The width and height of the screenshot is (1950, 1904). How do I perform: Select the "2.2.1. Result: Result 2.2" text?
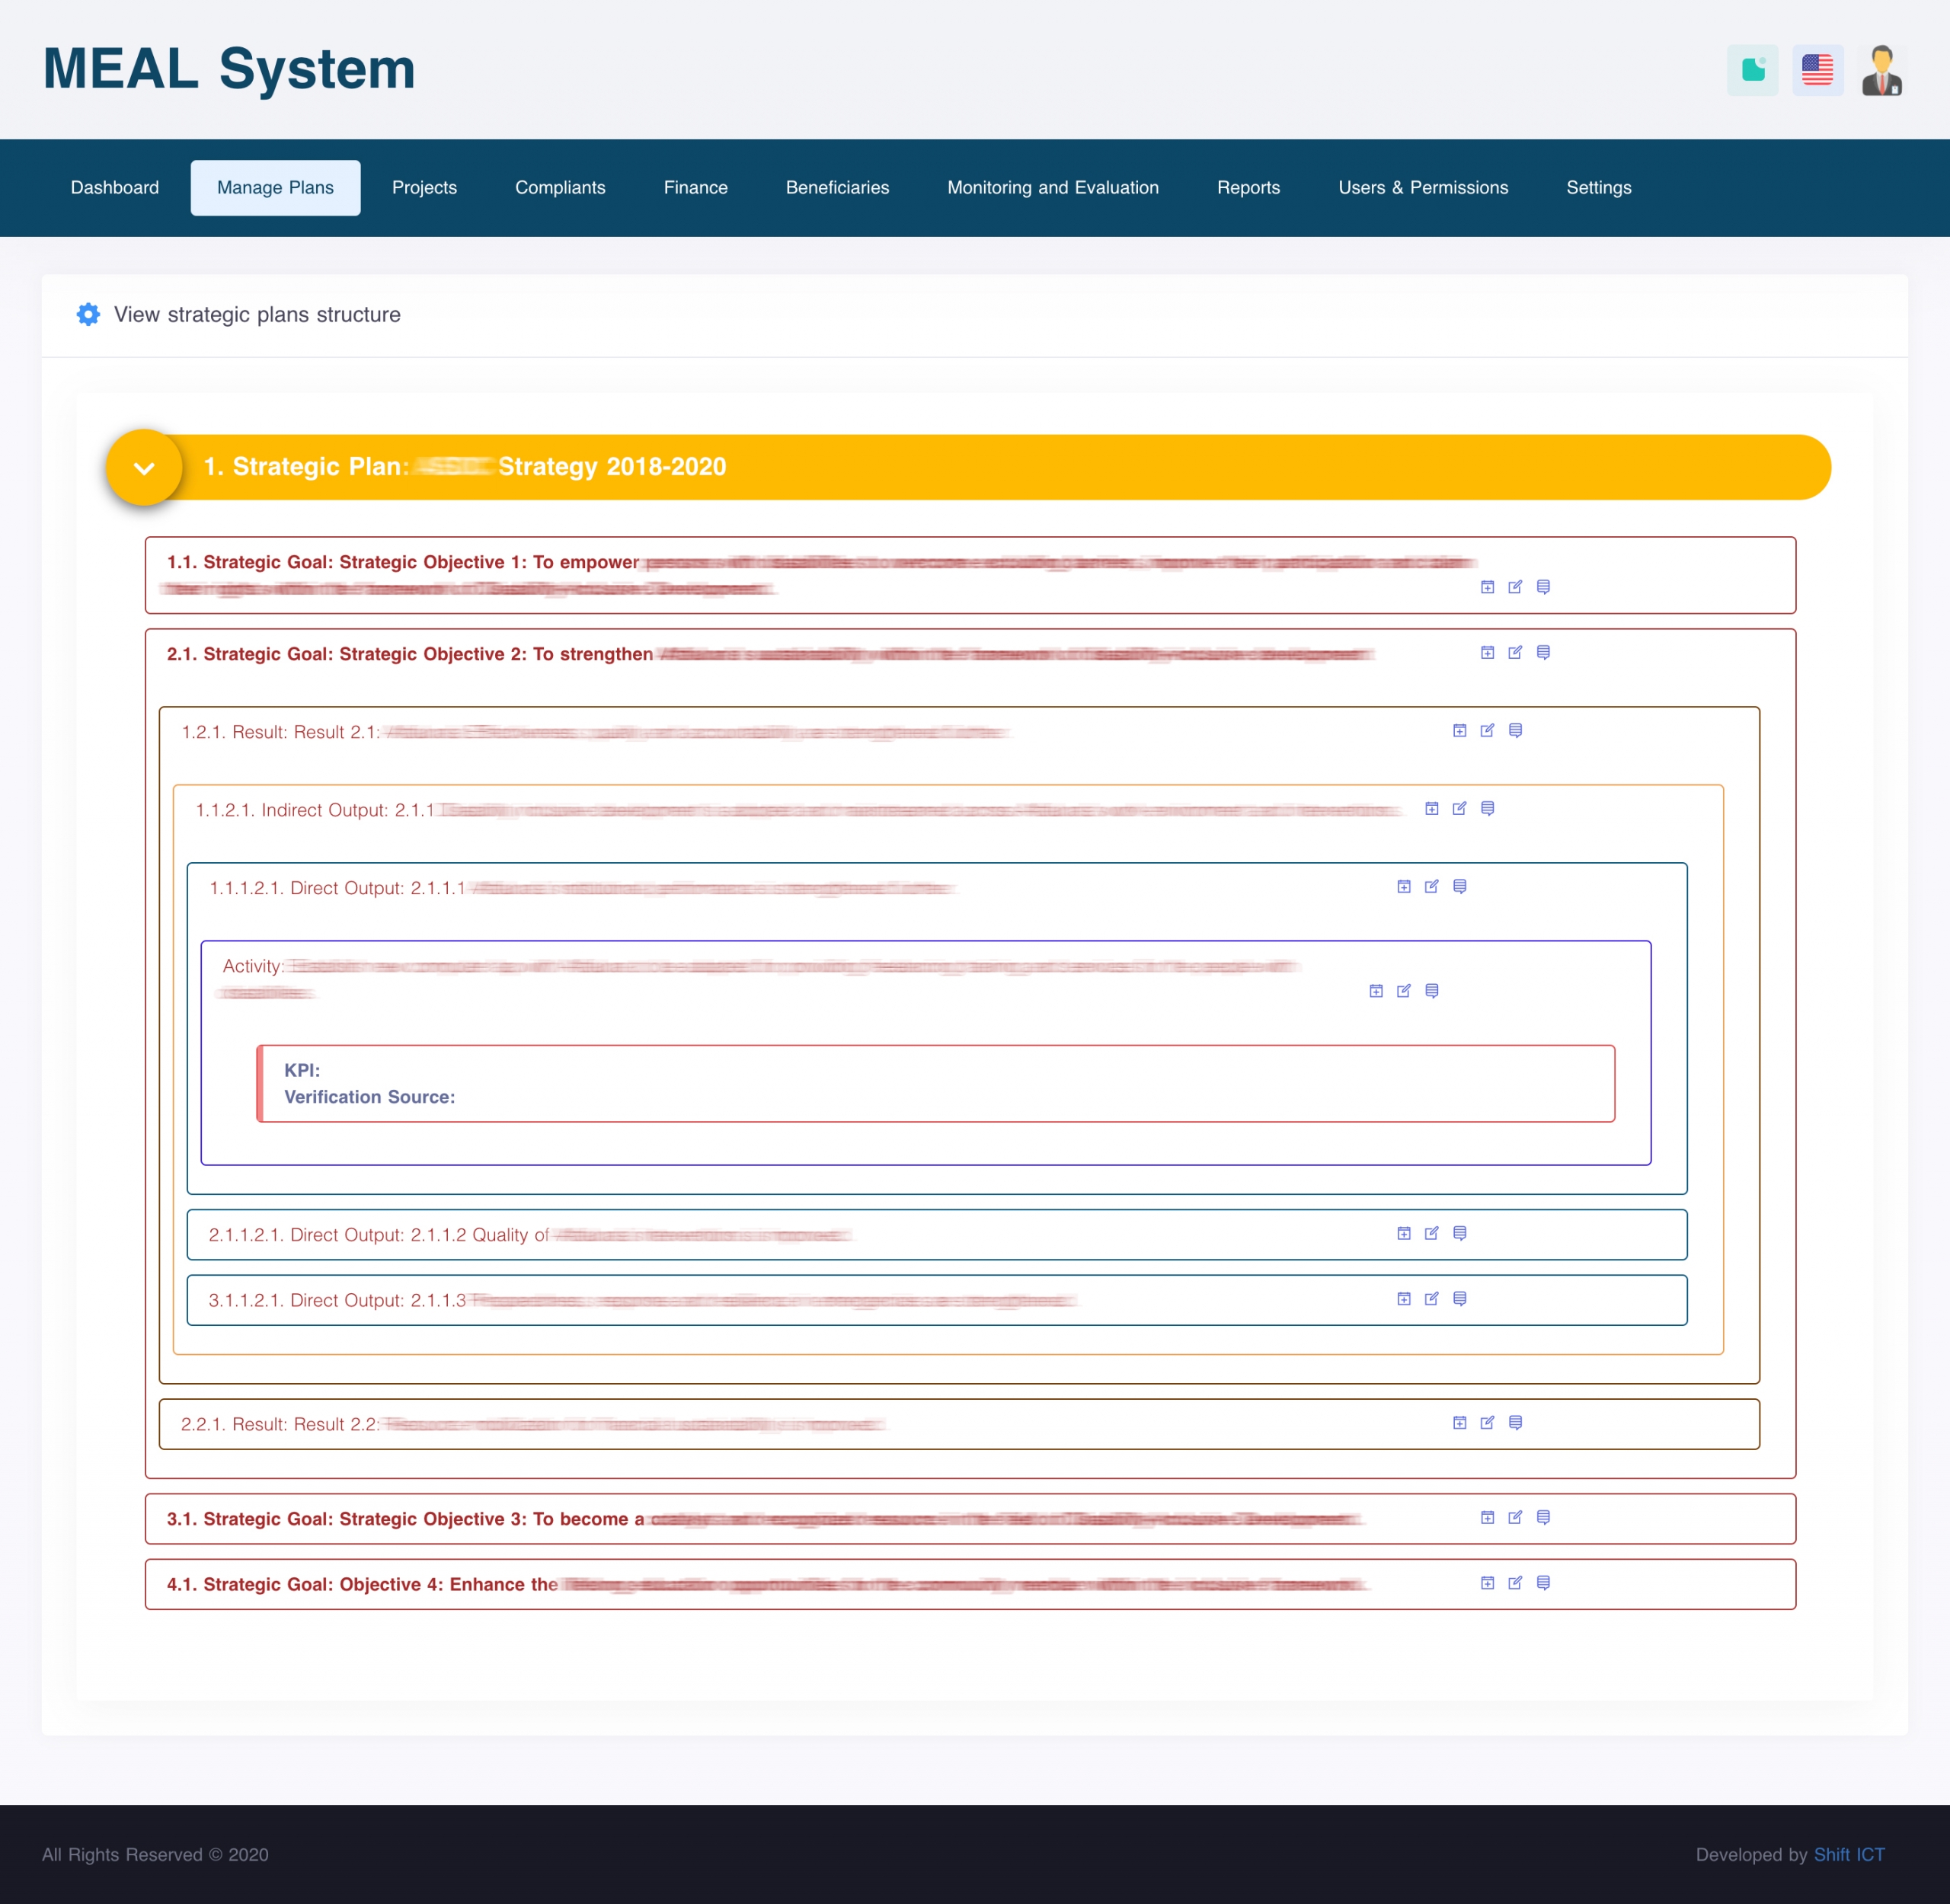[x=280, y=1424]
